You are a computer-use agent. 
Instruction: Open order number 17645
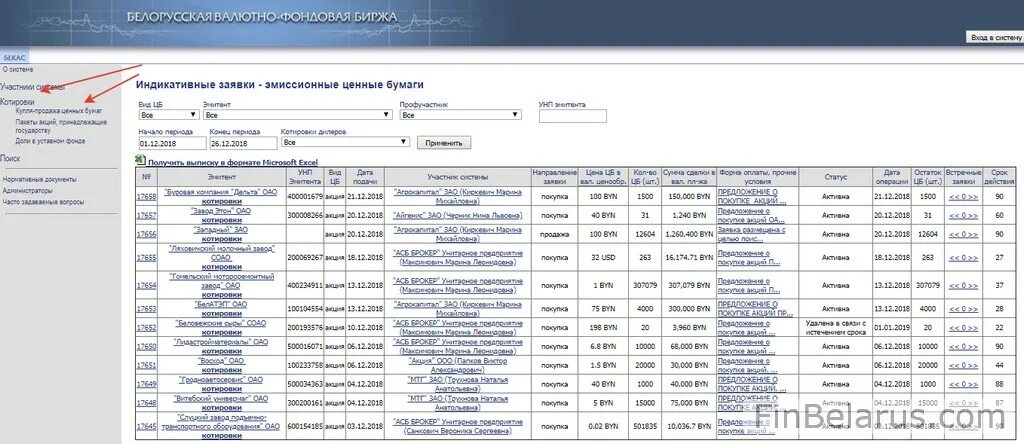pos(146,426)
